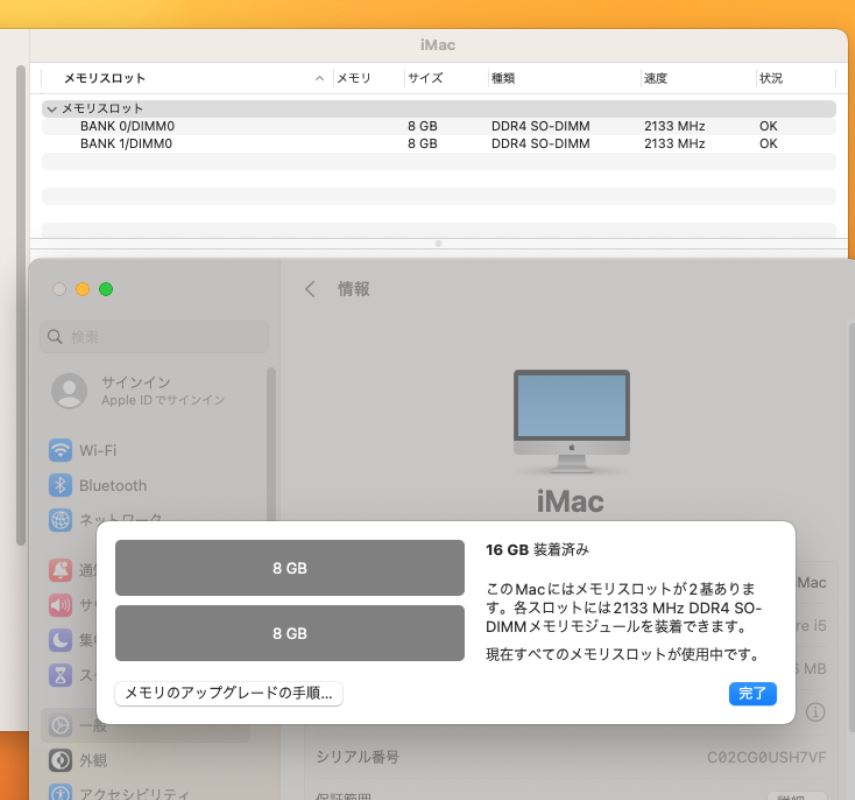Open the アクセシビリティ icon in sidebar
855x800 pixels.
(x=60, y=793)
